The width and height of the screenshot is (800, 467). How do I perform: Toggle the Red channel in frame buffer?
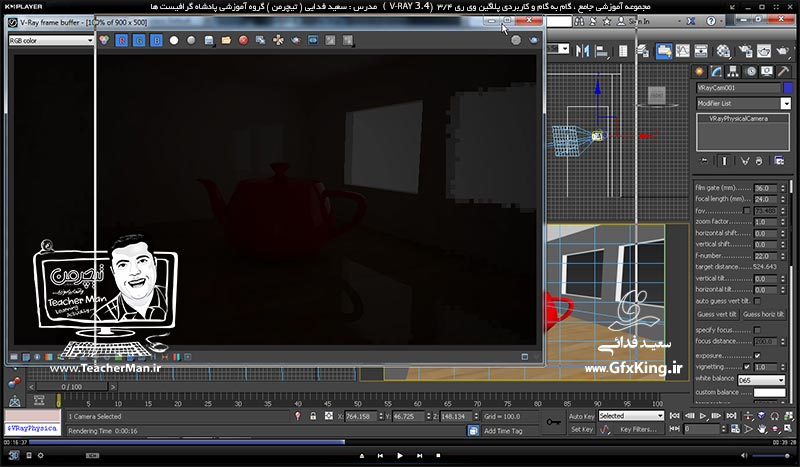click(x=121, y=40)
